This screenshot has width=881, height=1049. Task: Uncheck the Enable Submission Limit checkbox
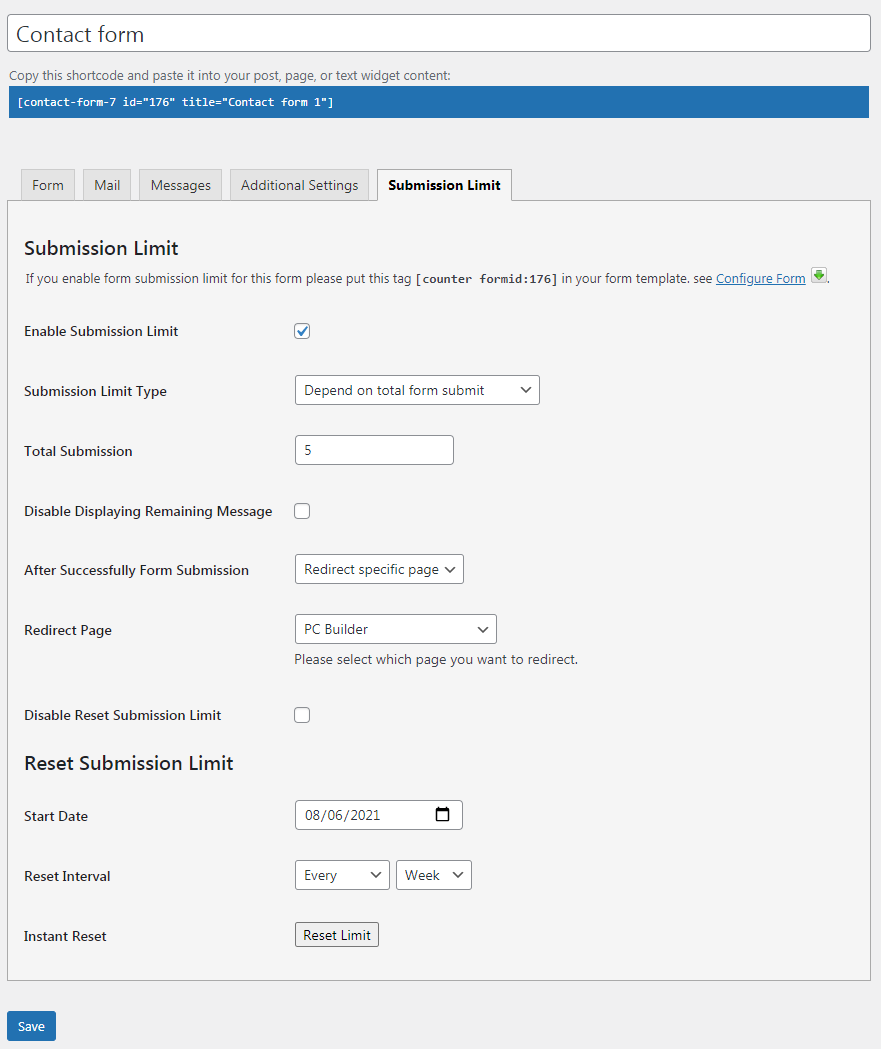302,331
